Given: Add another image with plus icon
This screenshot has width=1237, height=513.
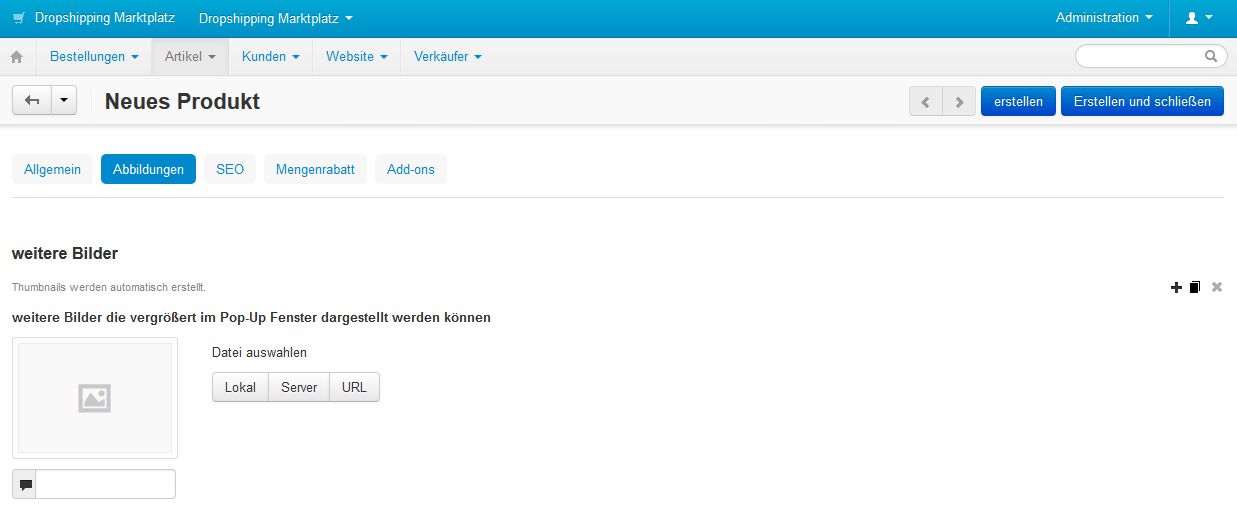Looking at the screenshot, I should point(1176,288).
